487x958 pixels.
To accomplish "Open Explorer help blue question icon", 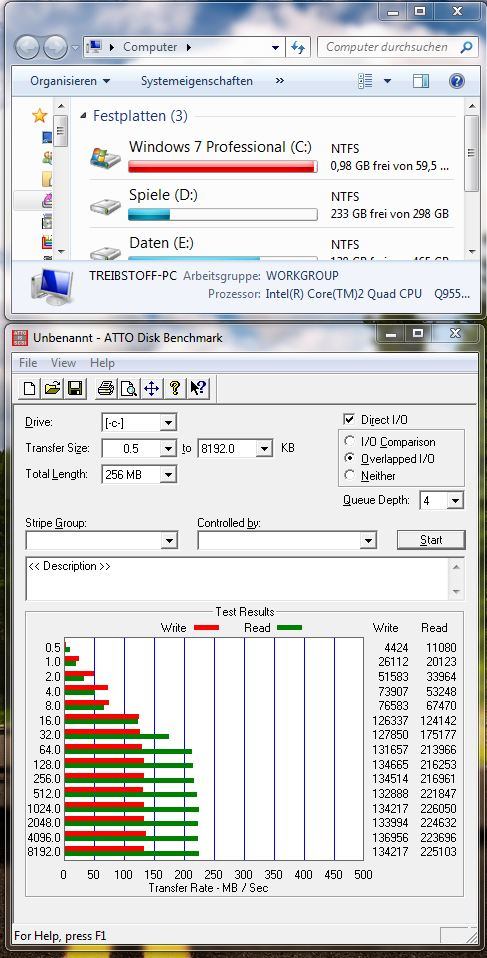I will point(456,81).
